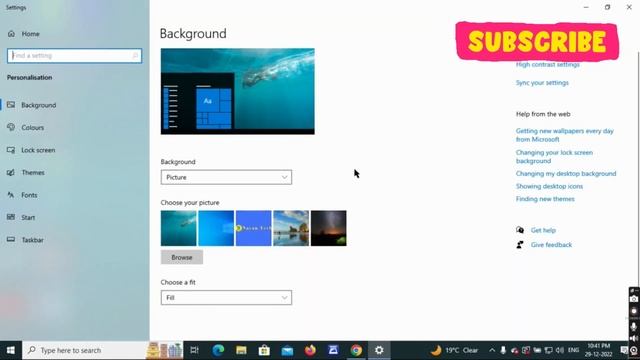
Task: Go to the Colours settings page
Action: pyautogui.click(x=33, y=128)
